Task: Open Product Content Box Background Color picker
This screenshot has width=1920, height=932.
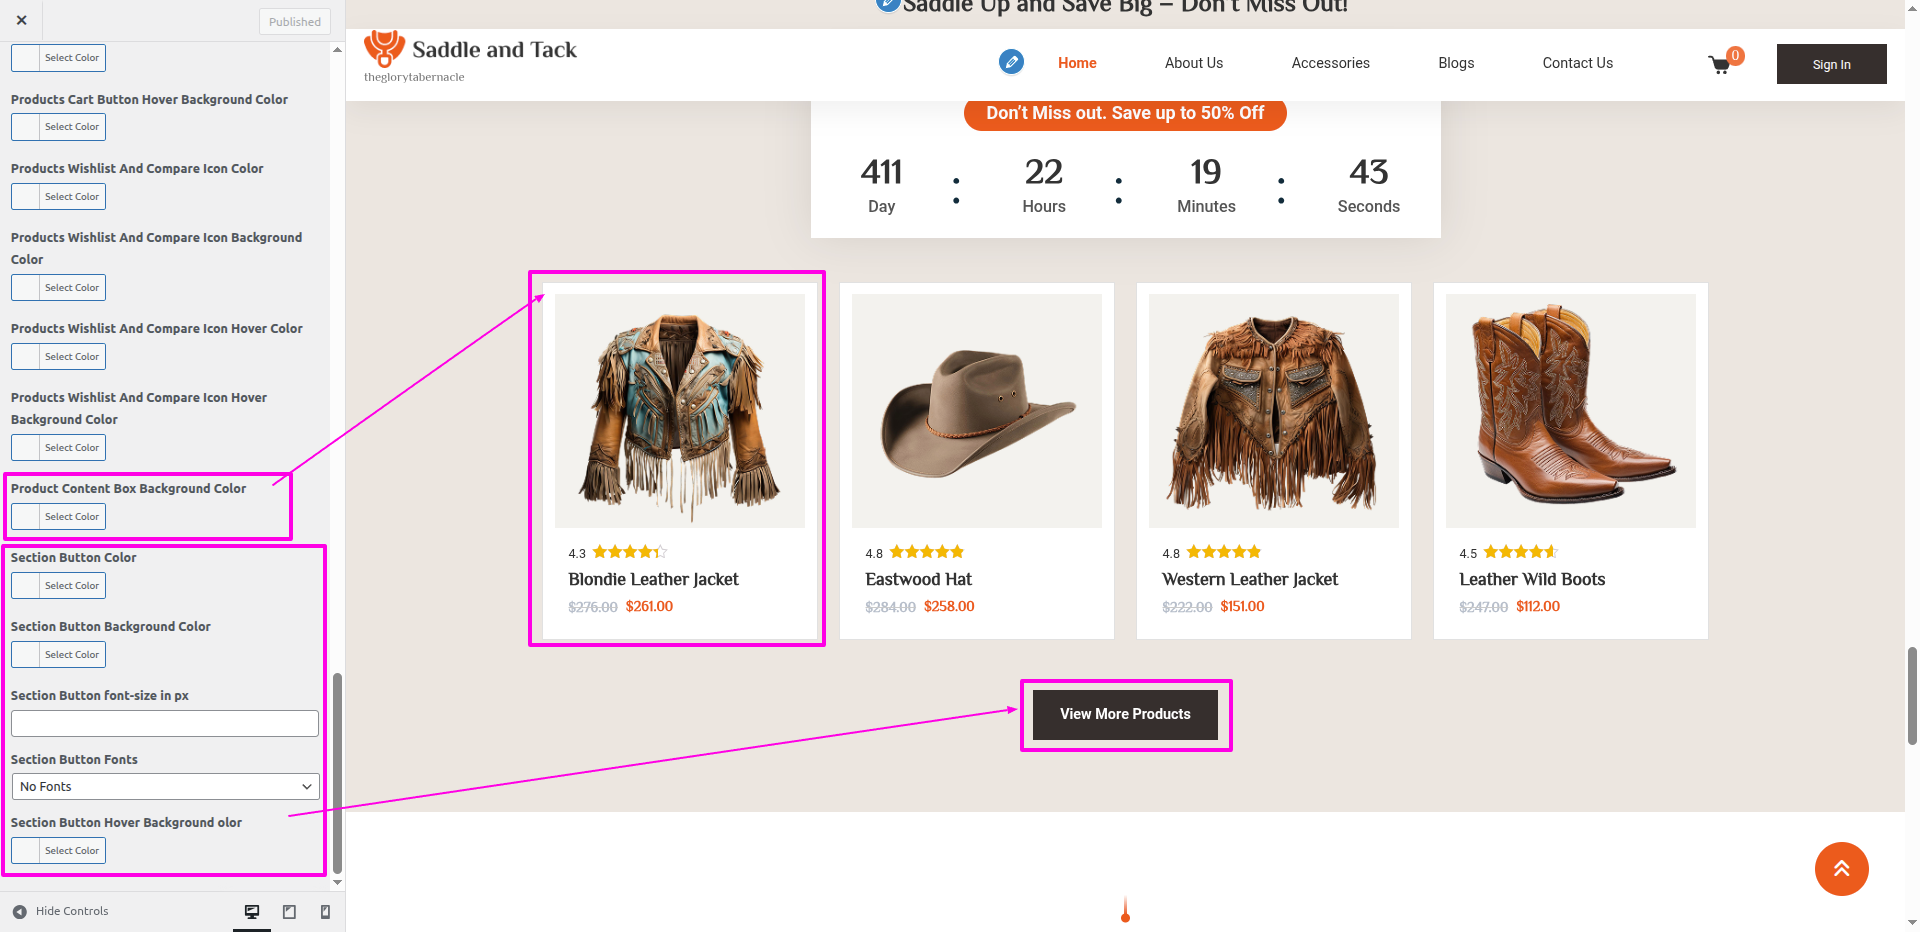Action: tap(59, 517)
